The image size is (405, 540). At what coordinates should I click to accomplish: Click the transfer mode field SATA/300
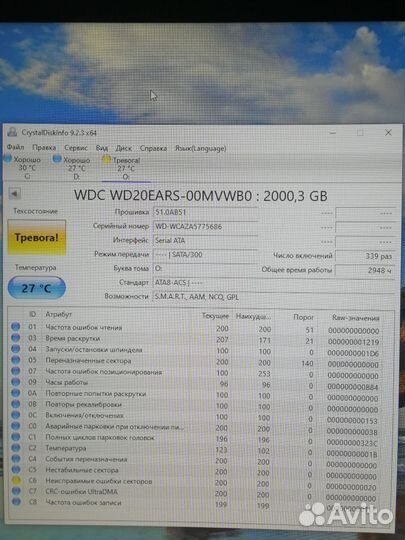click(206, 255)
